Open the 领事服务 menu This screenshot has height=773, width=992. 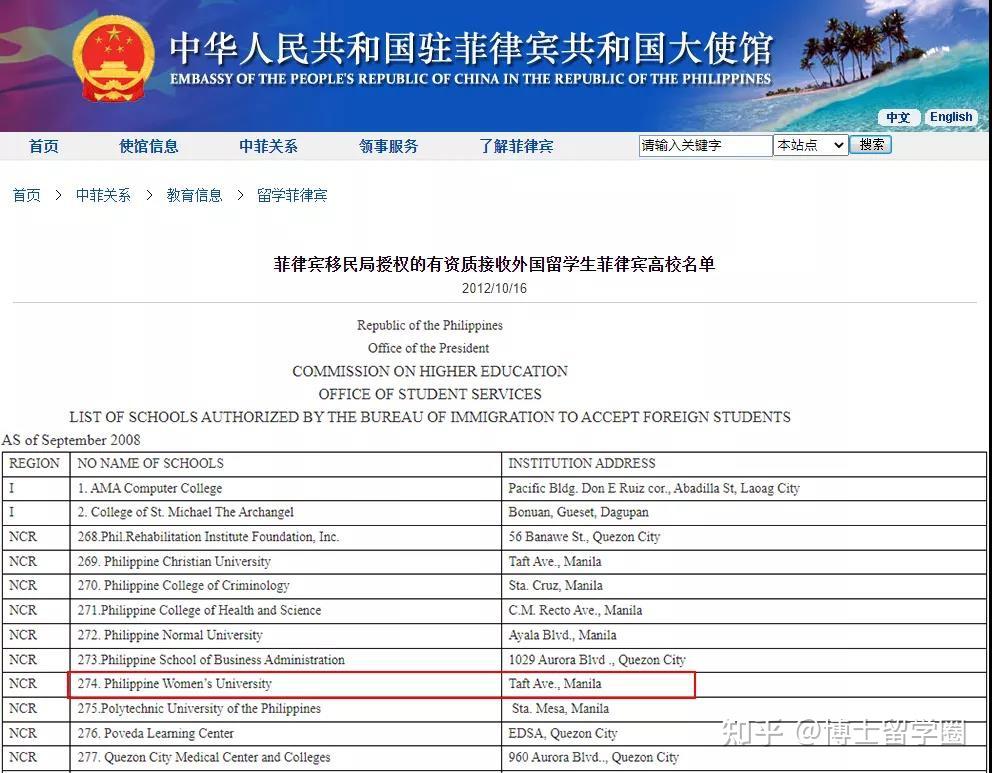point(388,146)
